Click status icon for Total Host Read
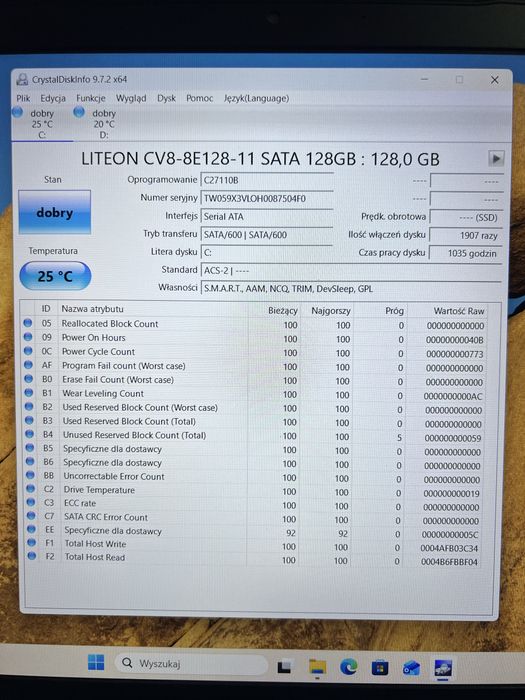 click(31, 556)
